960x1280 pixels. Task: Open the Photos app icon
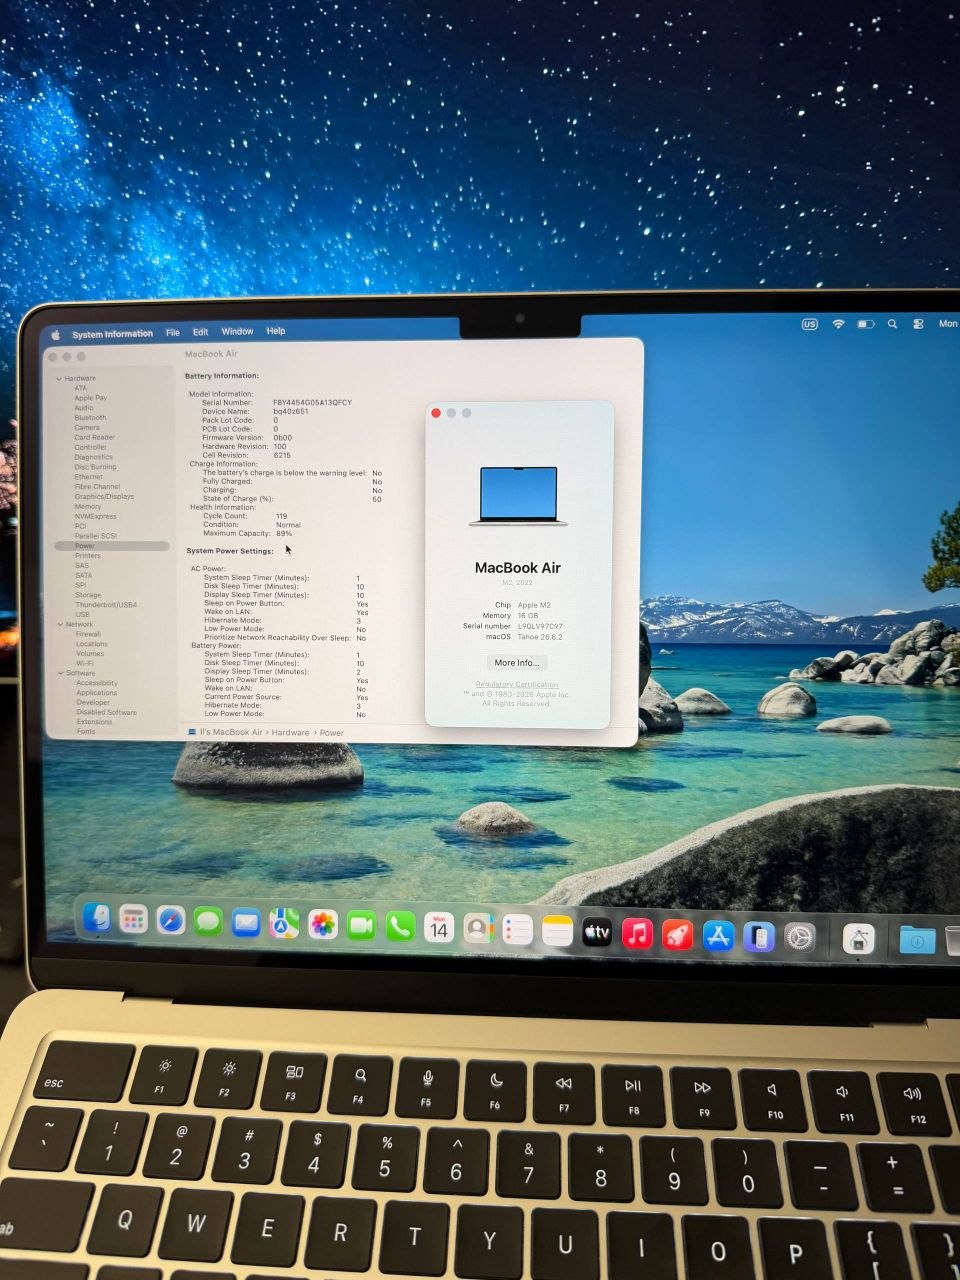pos(322,924)
